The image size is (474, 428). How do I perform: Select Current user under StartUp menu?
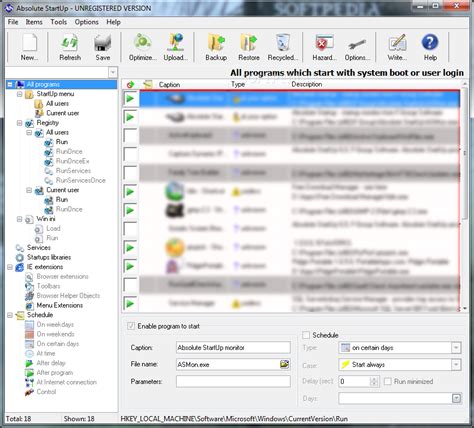(x=63, y=113)
